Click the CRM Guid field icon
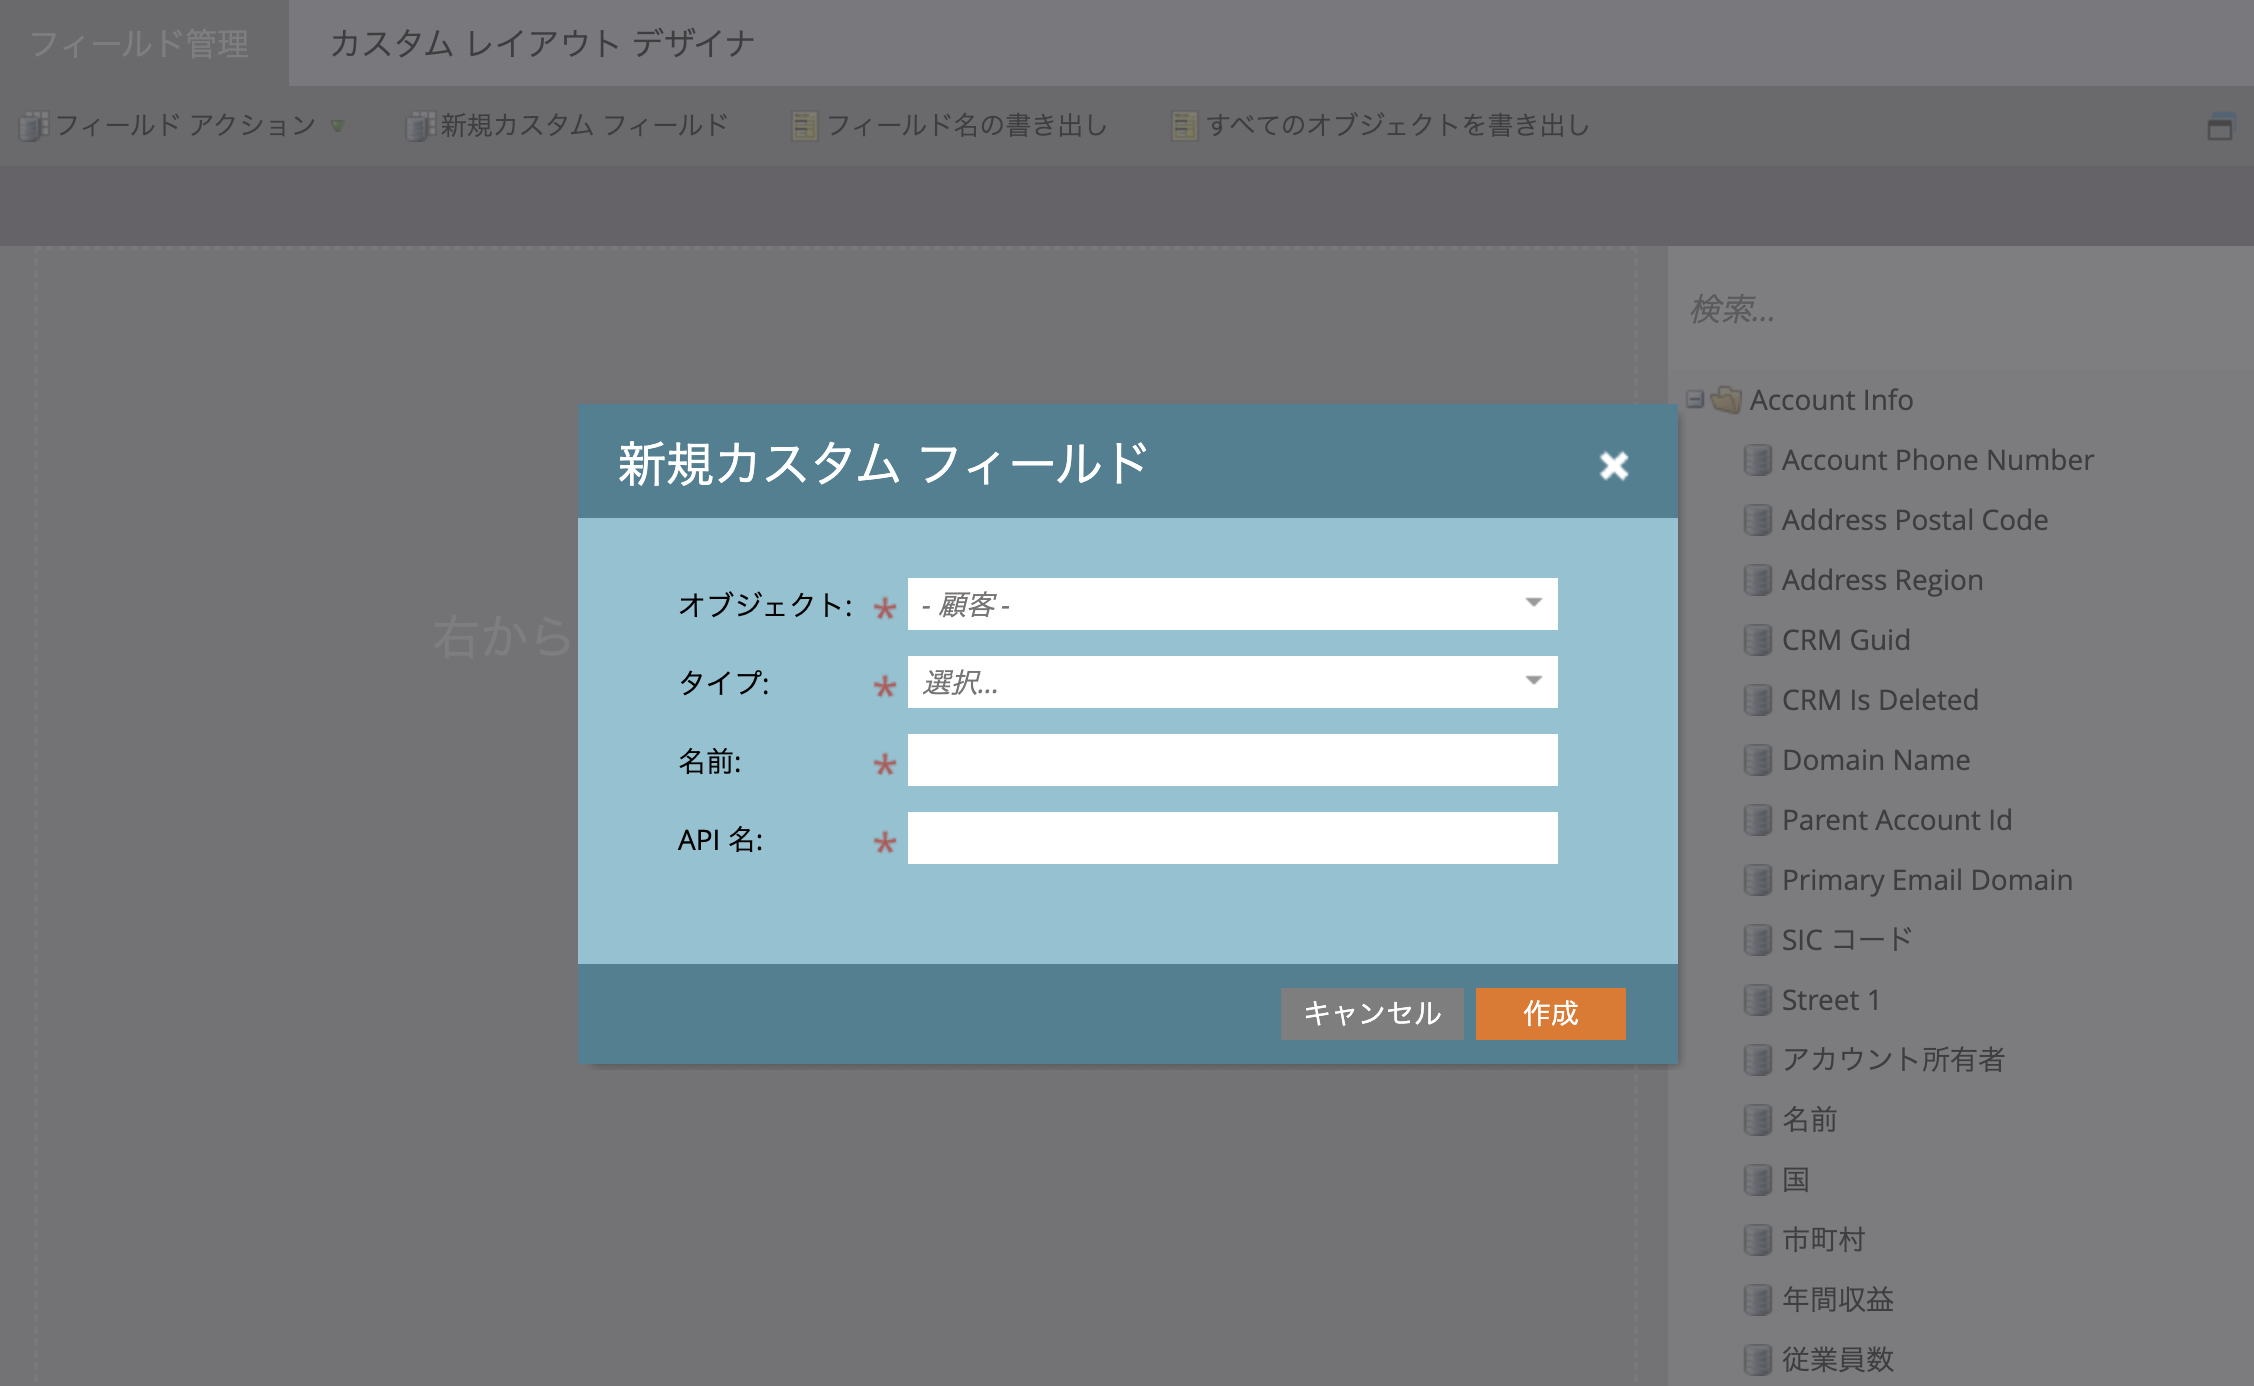The width and height of the screenshot is (2254, 1386). click(x=1757, y=640)
